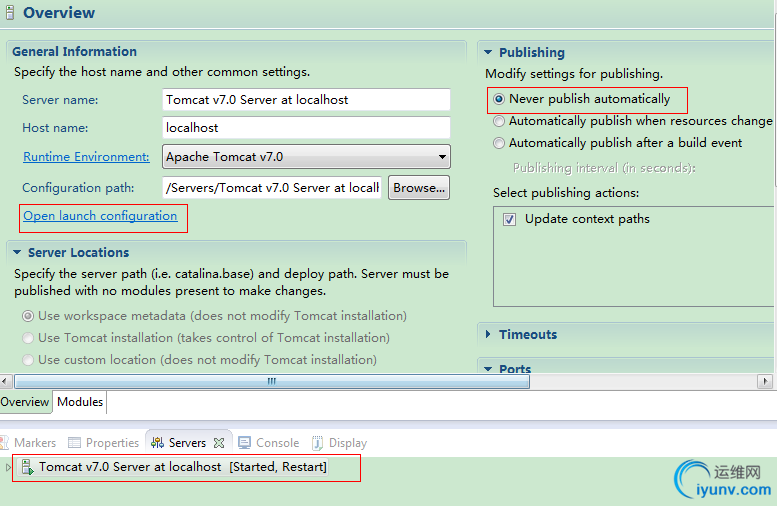Click the Host name input field

[306, 128]
